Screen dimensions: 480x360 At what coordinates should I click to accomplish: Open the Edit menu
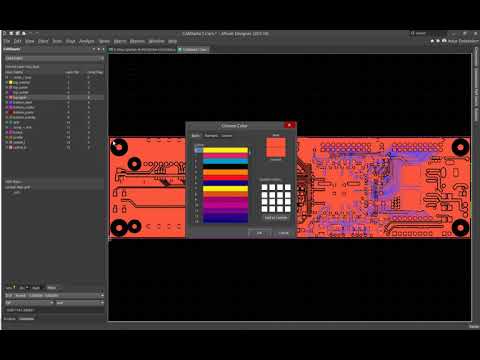tap(17, 41)
